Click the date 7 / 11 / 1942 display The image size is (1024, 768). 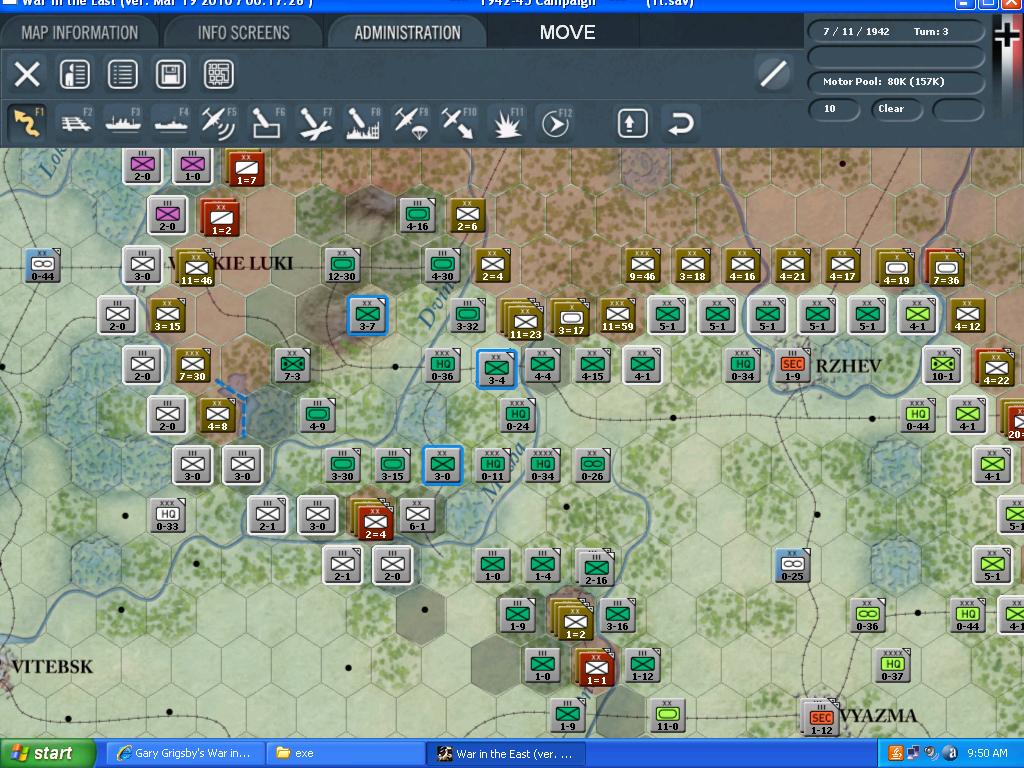click(x=856, y=31)
